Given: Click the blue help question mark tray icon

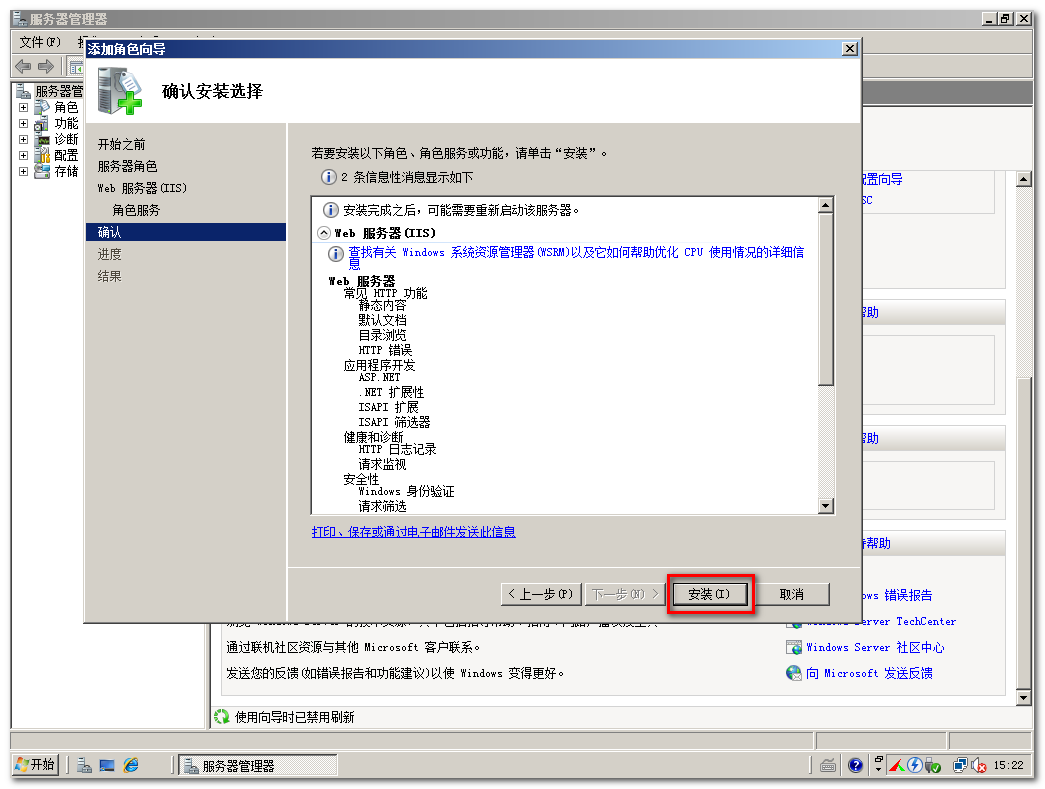Looking at the screenshot, I should coord(856,765).
